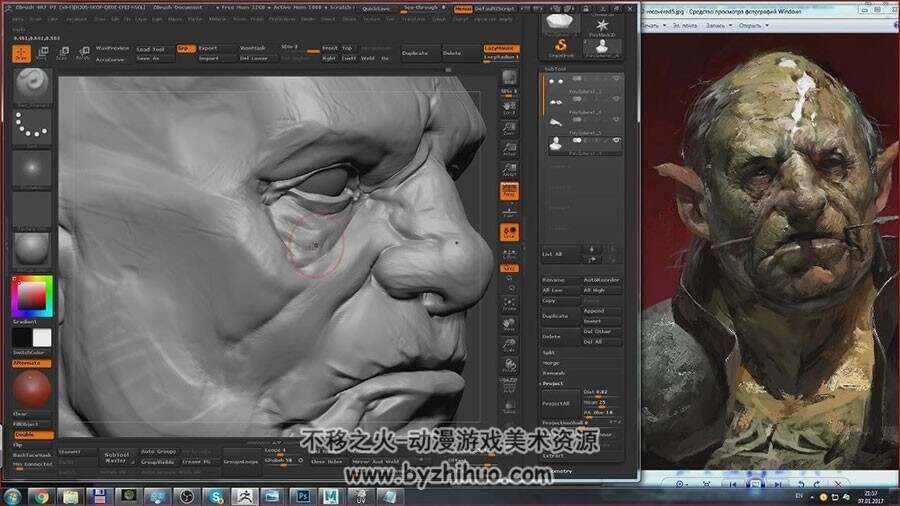Click the AAHalf icon
900x506 pixels.
509,170
